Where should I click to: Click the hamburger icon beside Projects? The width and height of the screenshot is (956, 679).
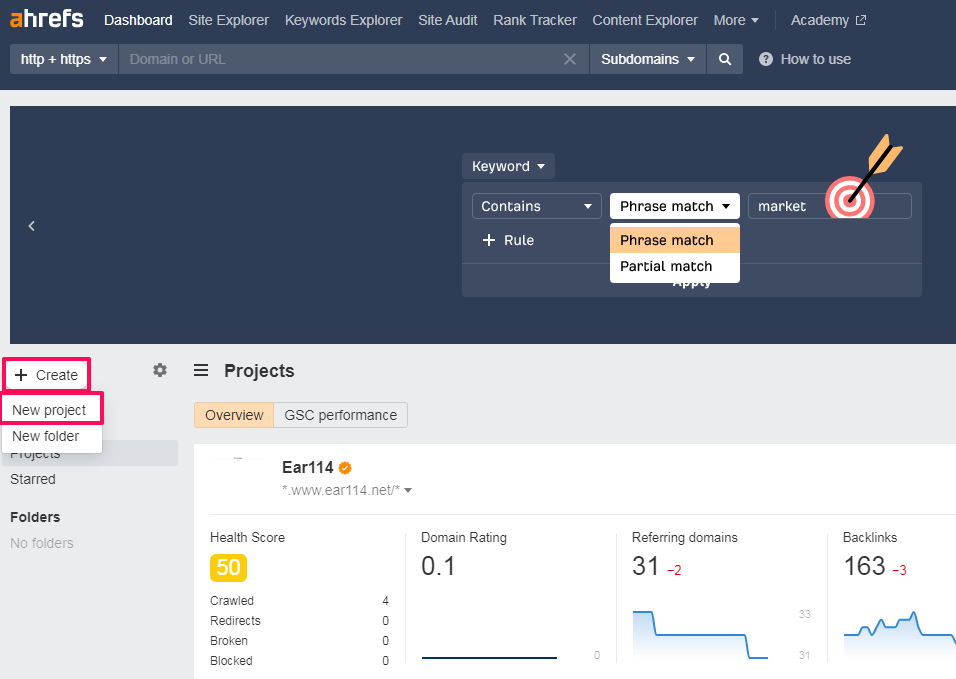(x=201, y=371)
